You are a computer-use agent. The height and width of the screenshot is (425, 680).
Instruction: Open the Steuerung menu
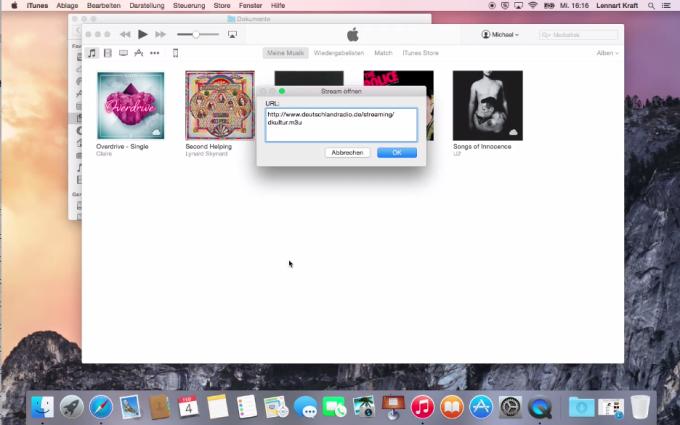point(189,6)
